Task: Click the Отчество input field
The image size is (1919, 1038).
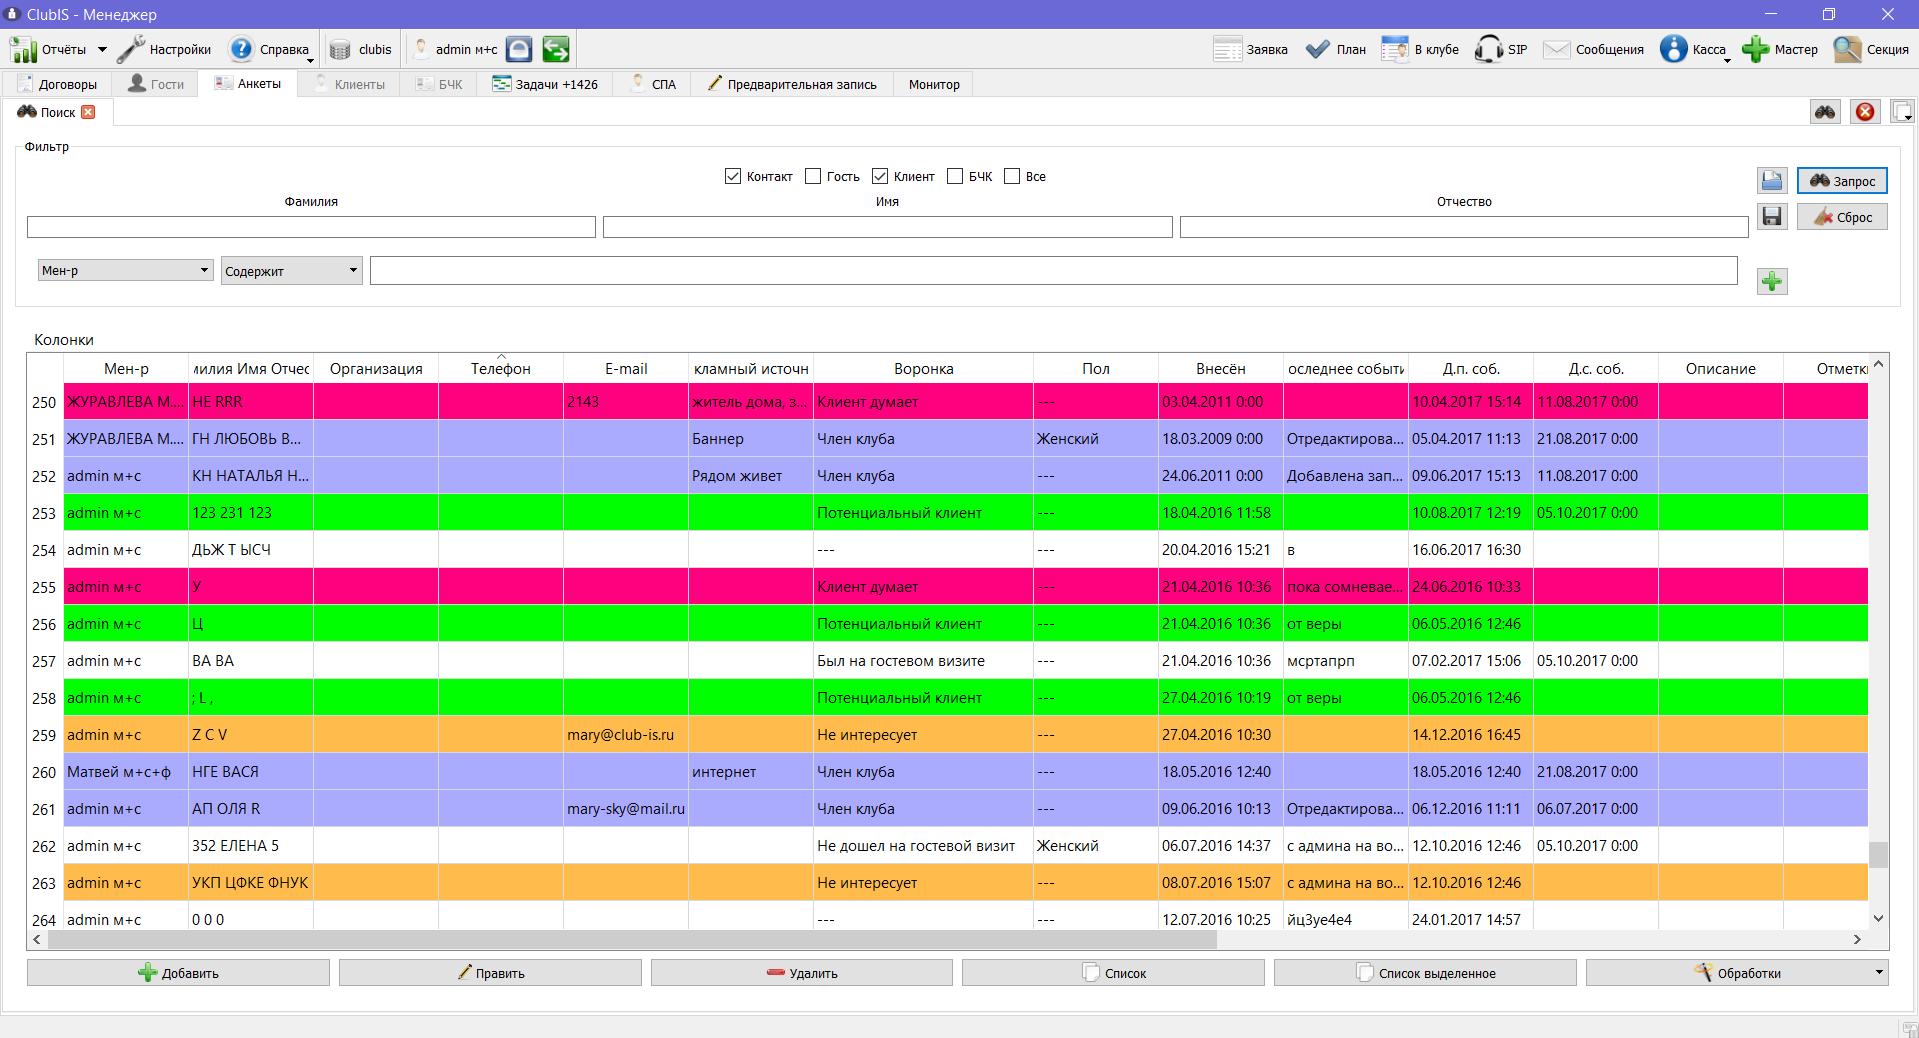Action: point(1464,227)
